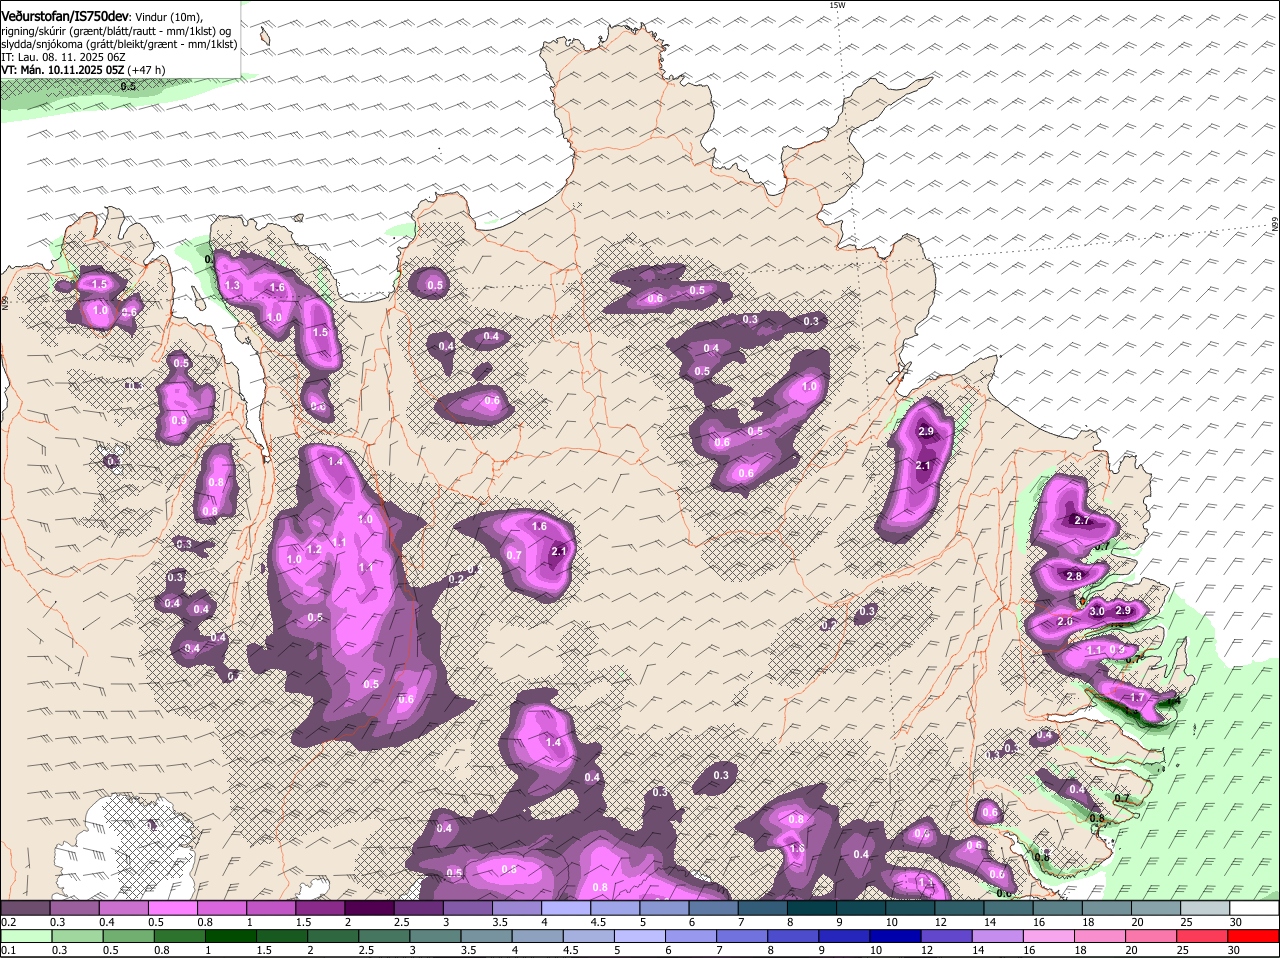1280x958 pixels.
Task: Pick the upper-row swatch above label 14
Action: point(1008,907)
